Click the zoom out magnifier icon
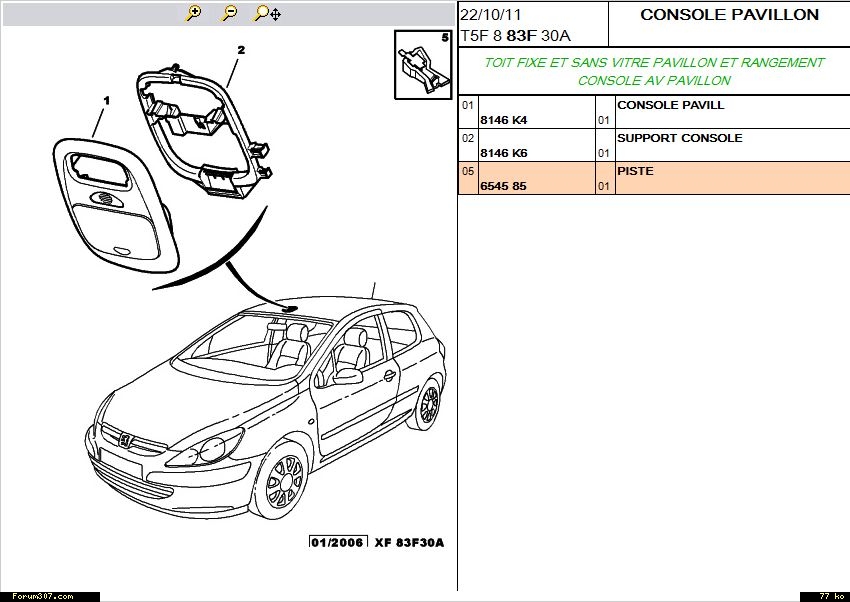Image resolution: width=850 pixels, height=602 pixels. [x=229, y=13]
